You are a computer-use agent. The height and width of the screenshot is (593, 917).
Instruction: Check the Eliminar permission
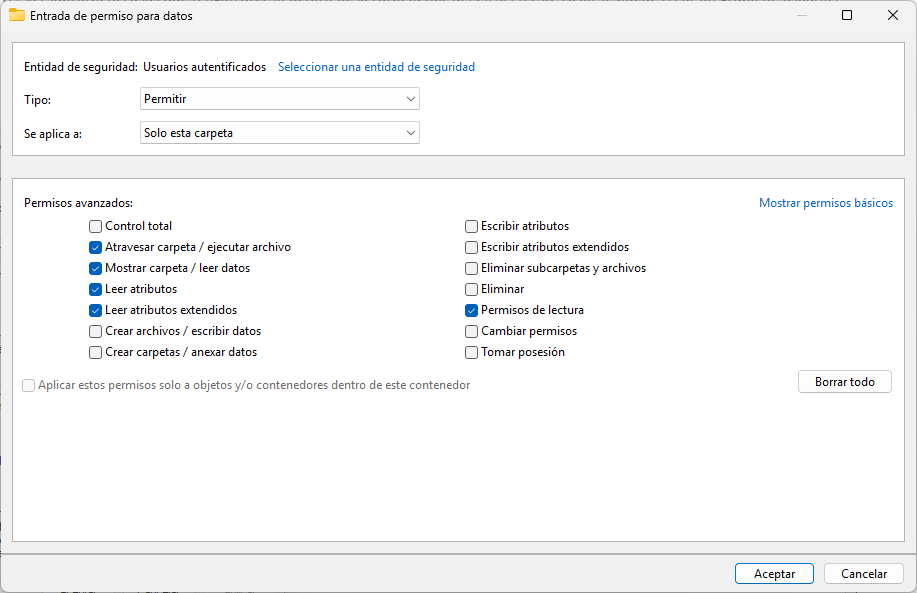click(470, 289)
